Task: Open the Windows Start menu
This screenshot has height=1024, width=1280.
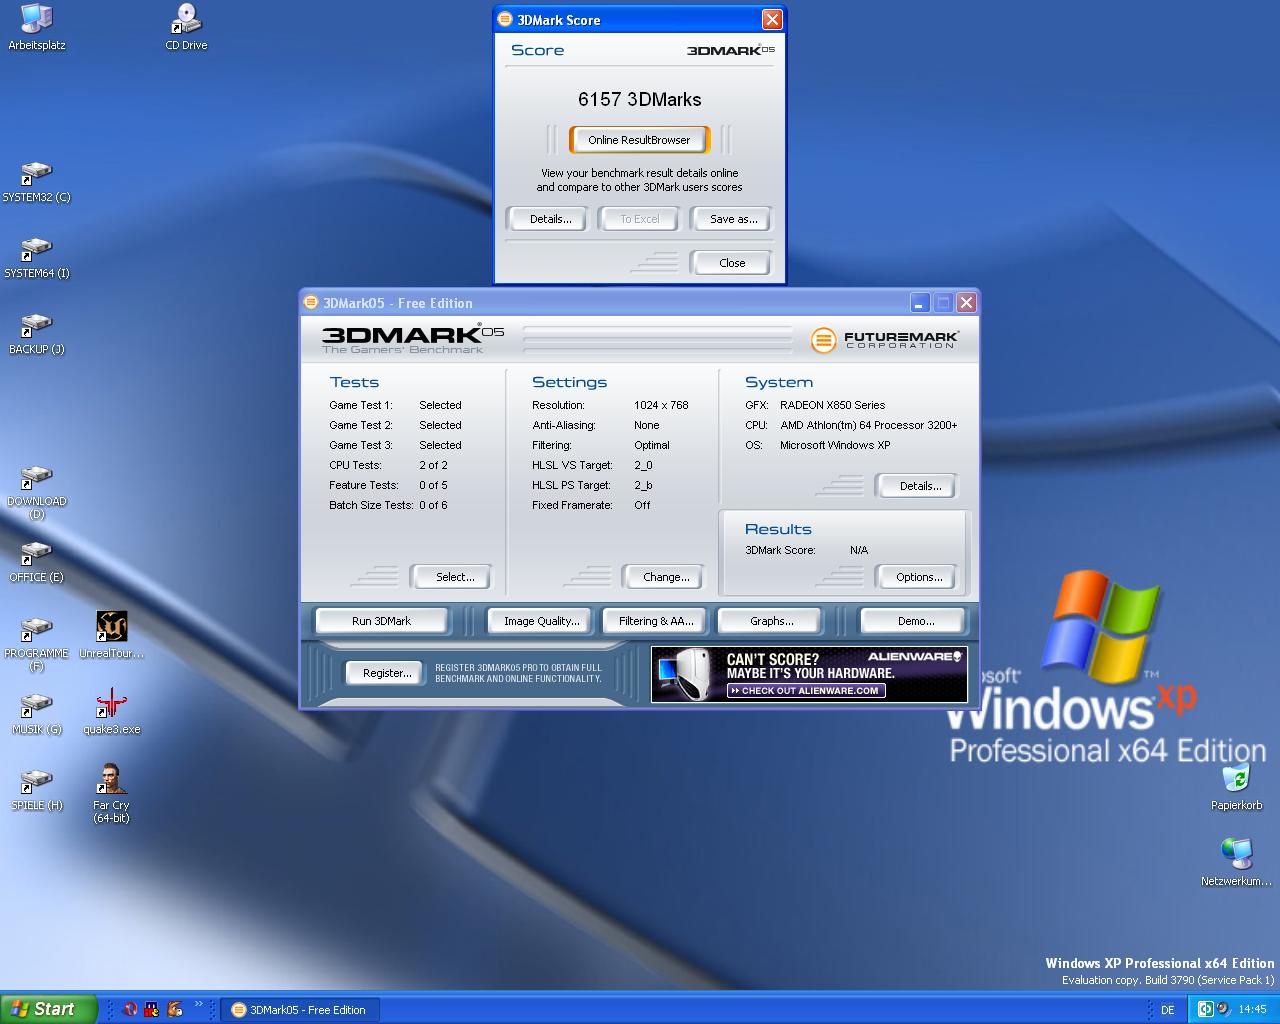Action: point(49,1010)
